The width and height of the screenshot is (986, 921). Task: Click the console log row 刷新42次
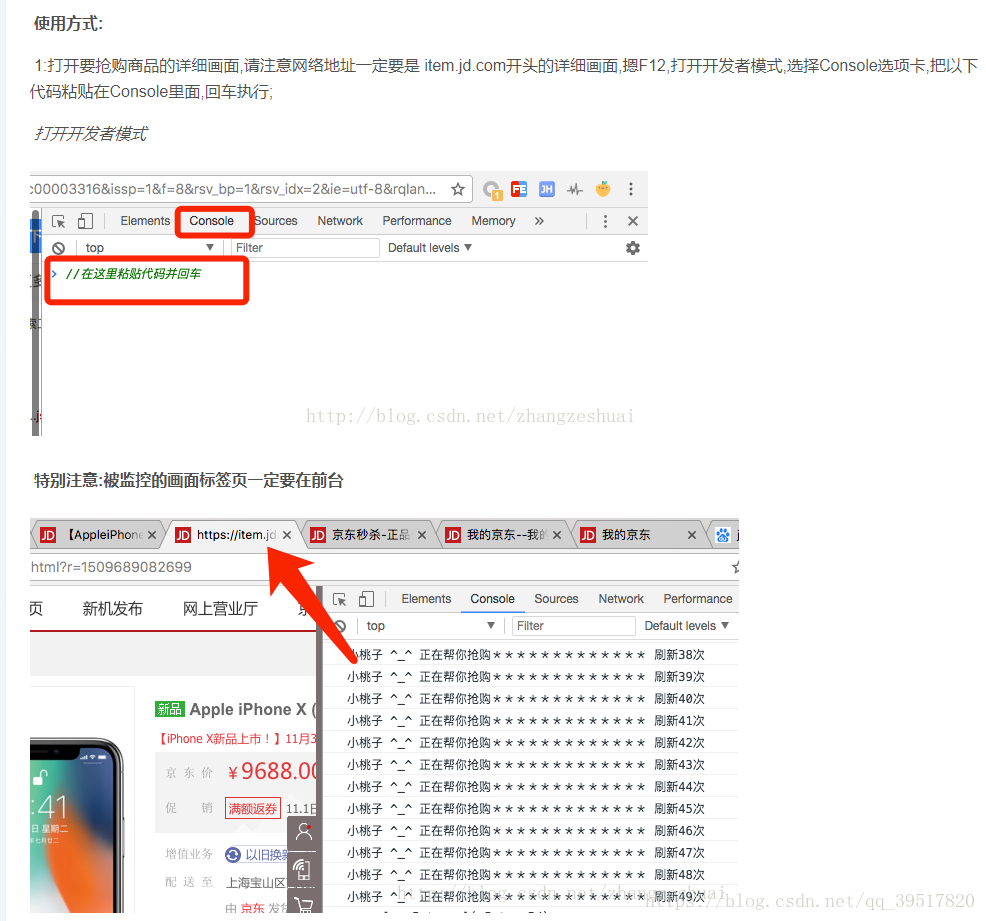(530, 743)
